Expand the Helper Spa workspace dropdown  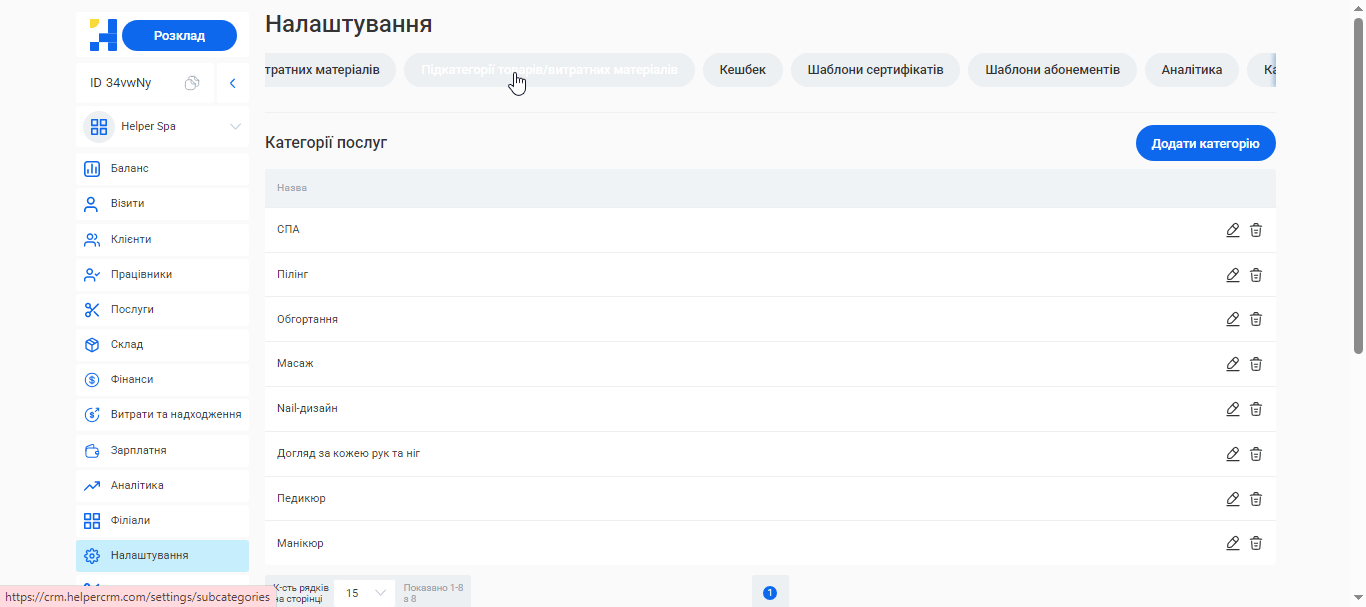pos(162,126)
